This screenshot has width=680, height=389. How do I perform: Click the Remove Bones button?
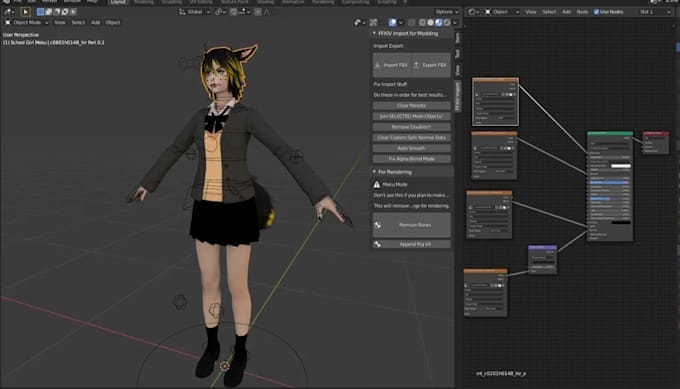coord(412,225)
